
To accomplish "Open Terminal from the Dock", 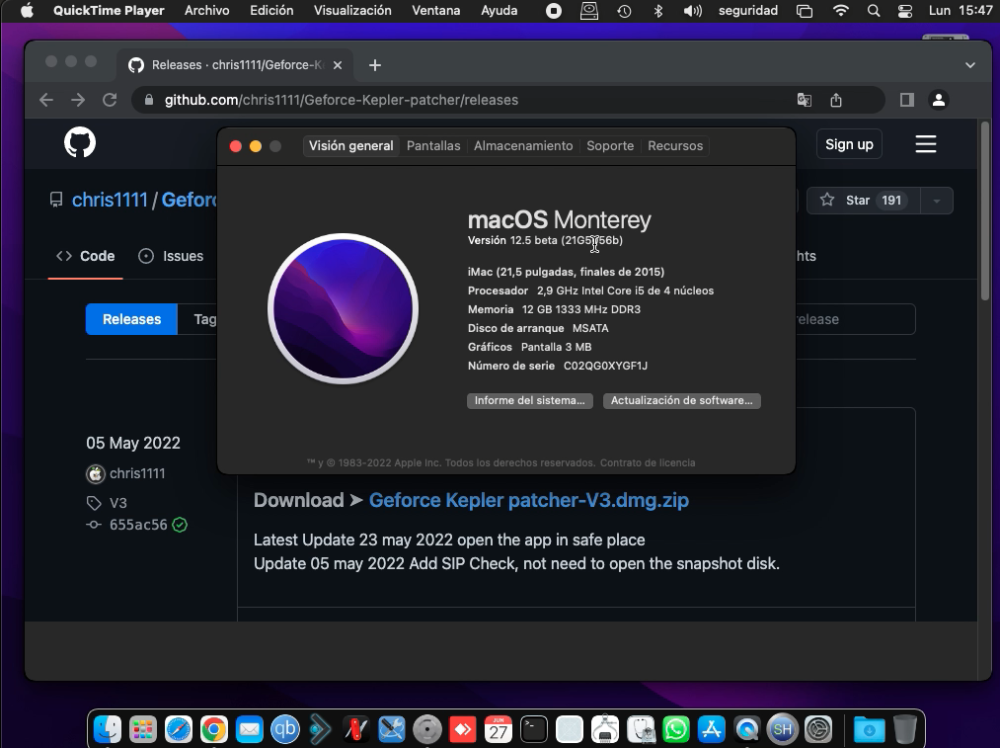I will [534, 729].
